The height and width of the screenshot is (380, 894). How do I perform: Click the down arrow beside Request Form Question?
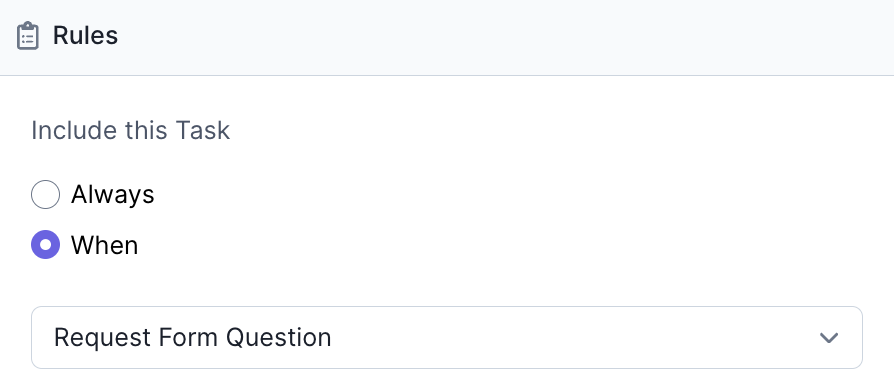point(828,338)
